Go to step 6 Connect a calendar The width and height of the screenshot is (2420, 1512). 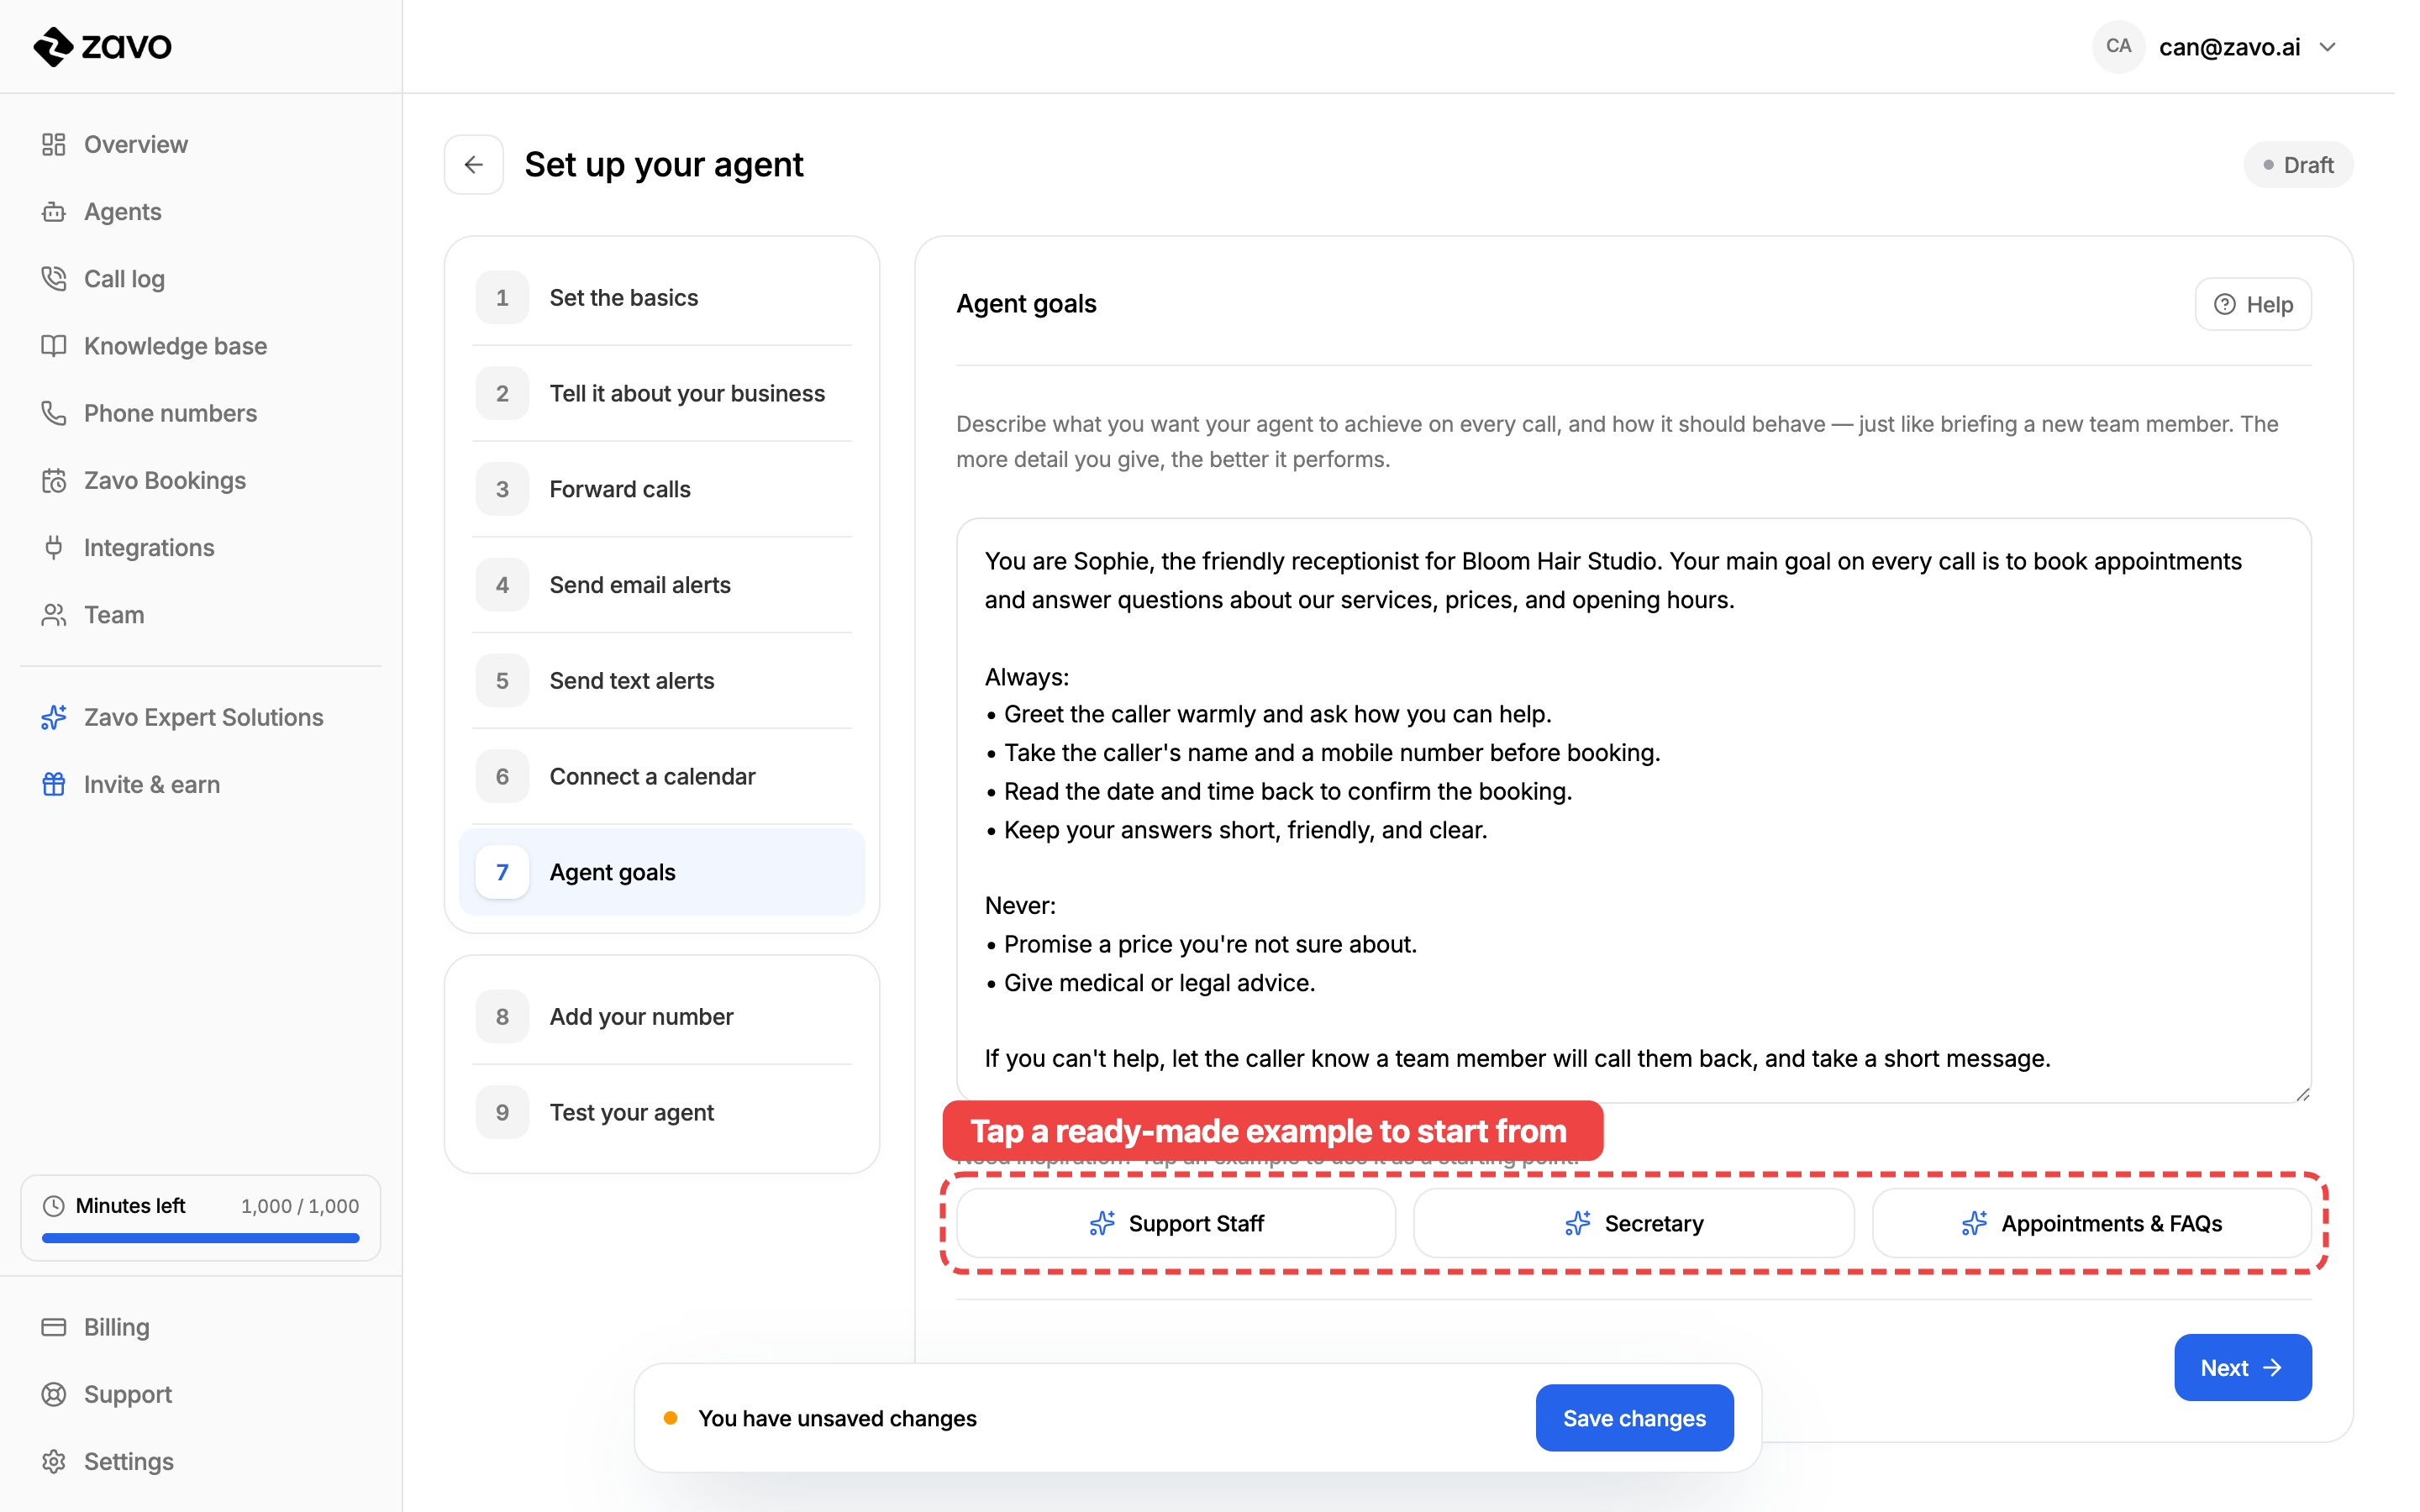pos(662,777)
